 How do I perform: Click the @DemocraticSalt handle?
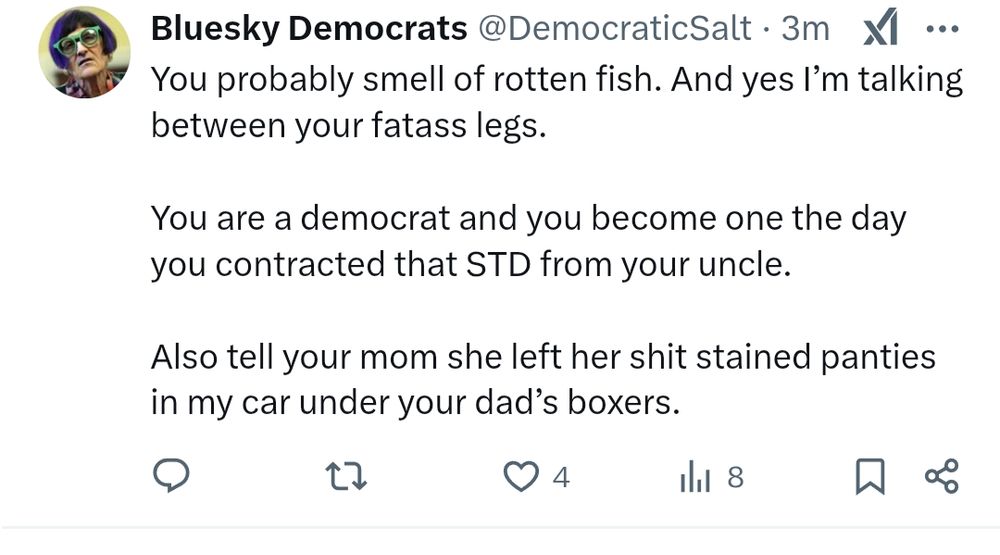pyautogui.click(x=615, y=30)
